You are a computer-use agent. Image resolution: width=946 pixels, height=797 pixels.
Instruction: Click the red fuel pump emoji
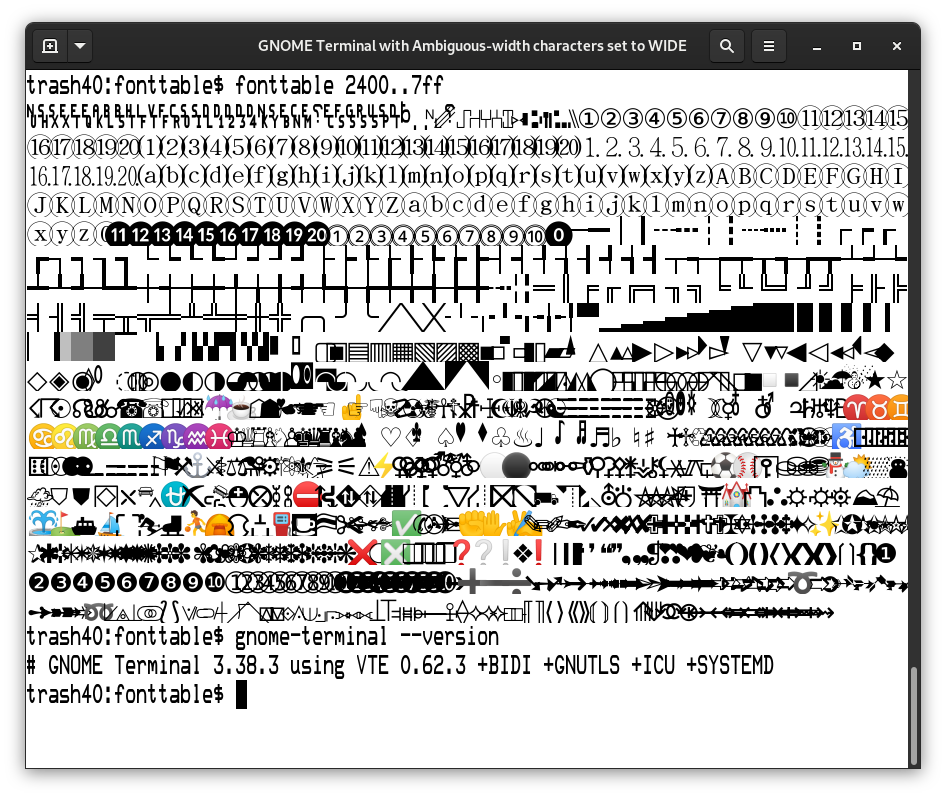280,523
